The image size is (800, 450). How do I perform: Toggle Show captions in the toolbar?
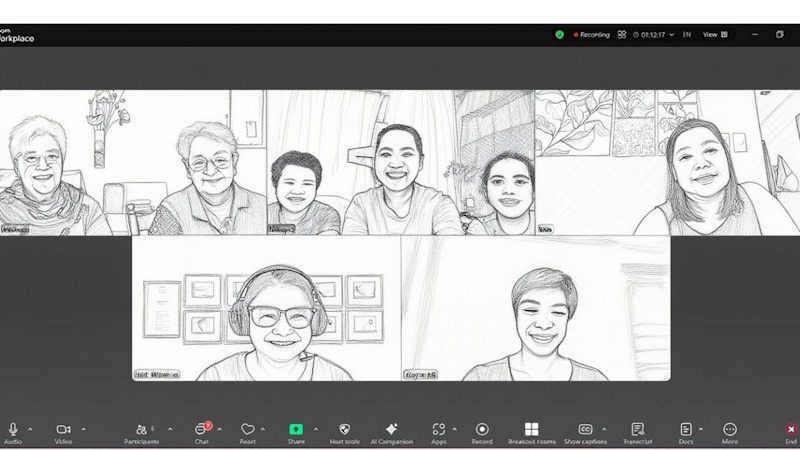tap(585, 429)
